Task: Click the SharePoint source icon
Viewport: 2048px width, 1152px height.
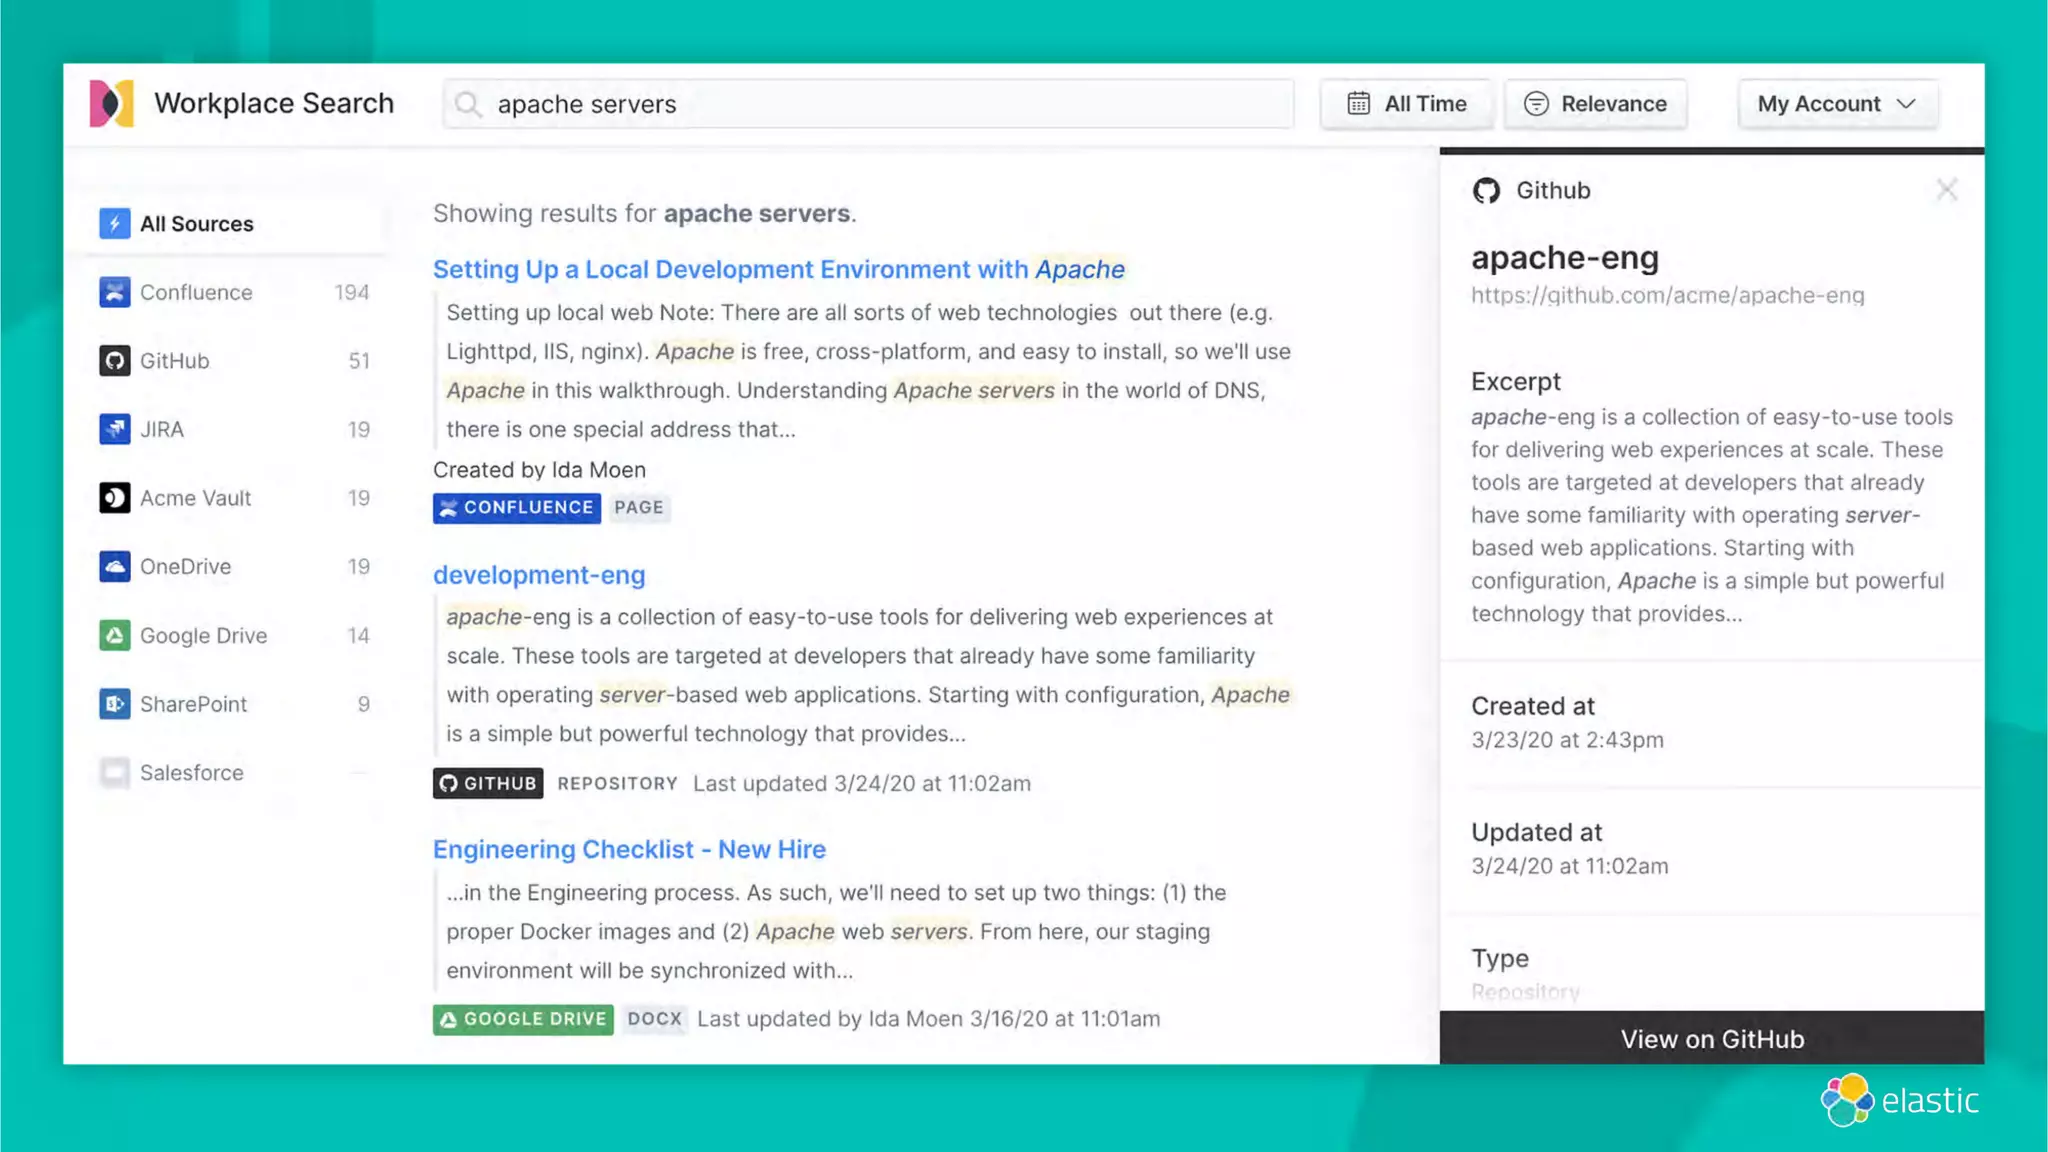Action: click(115, 704)
